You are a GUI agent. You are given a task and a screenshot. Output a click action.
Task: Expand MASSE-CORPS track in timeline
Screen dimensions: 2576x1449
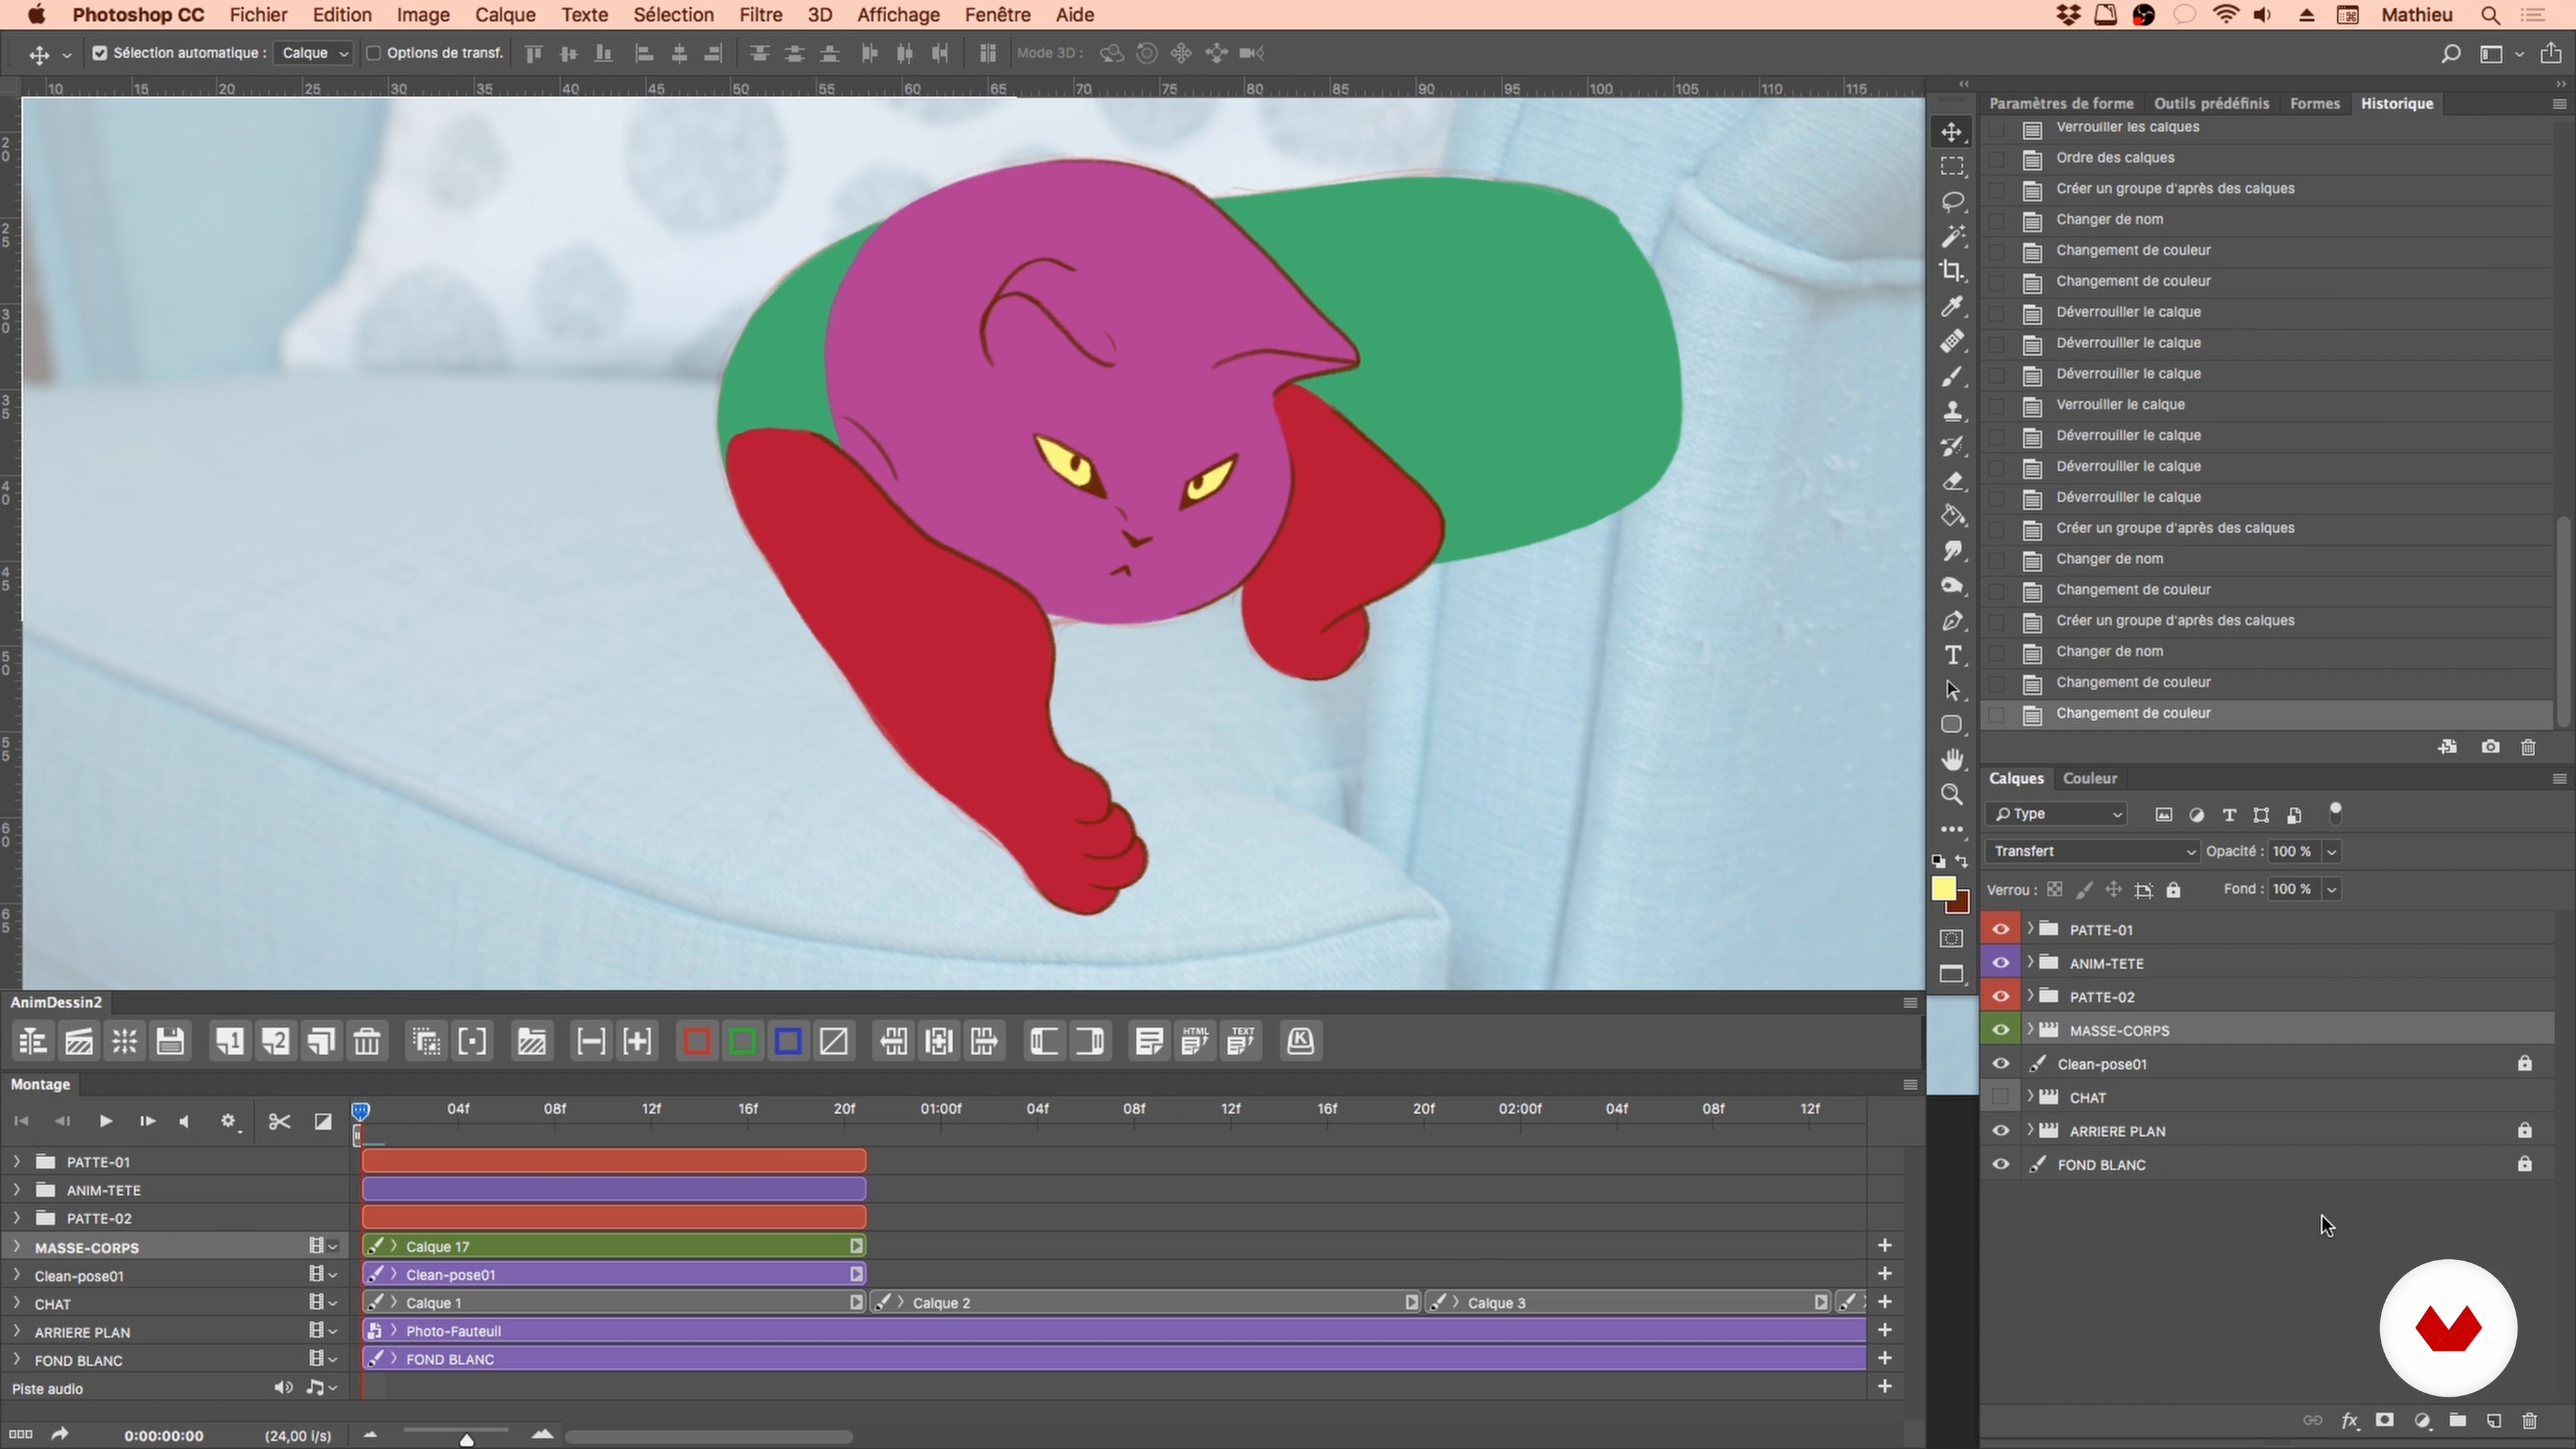[x=16, y=1247]
